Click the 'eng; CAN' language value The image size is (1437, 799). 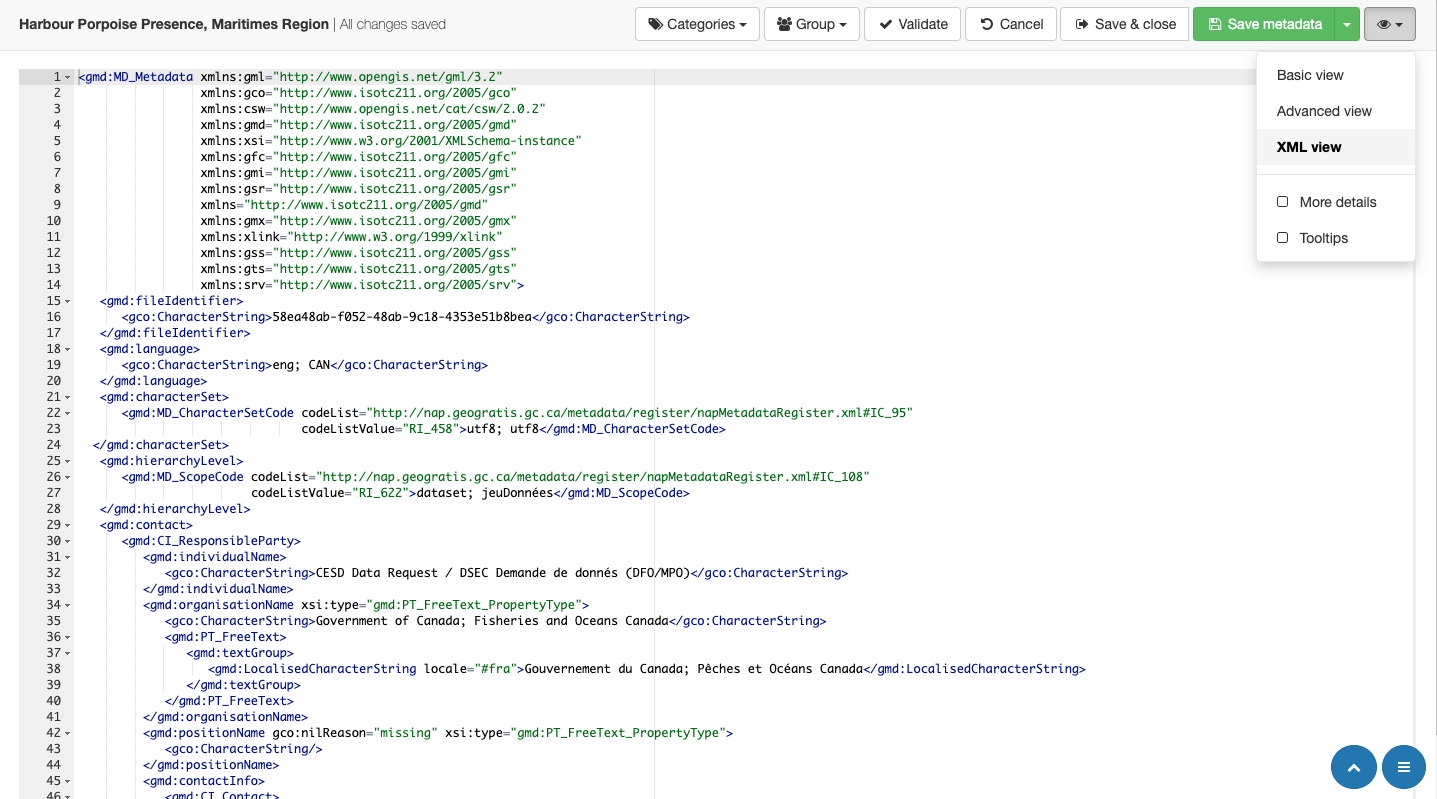301,365
